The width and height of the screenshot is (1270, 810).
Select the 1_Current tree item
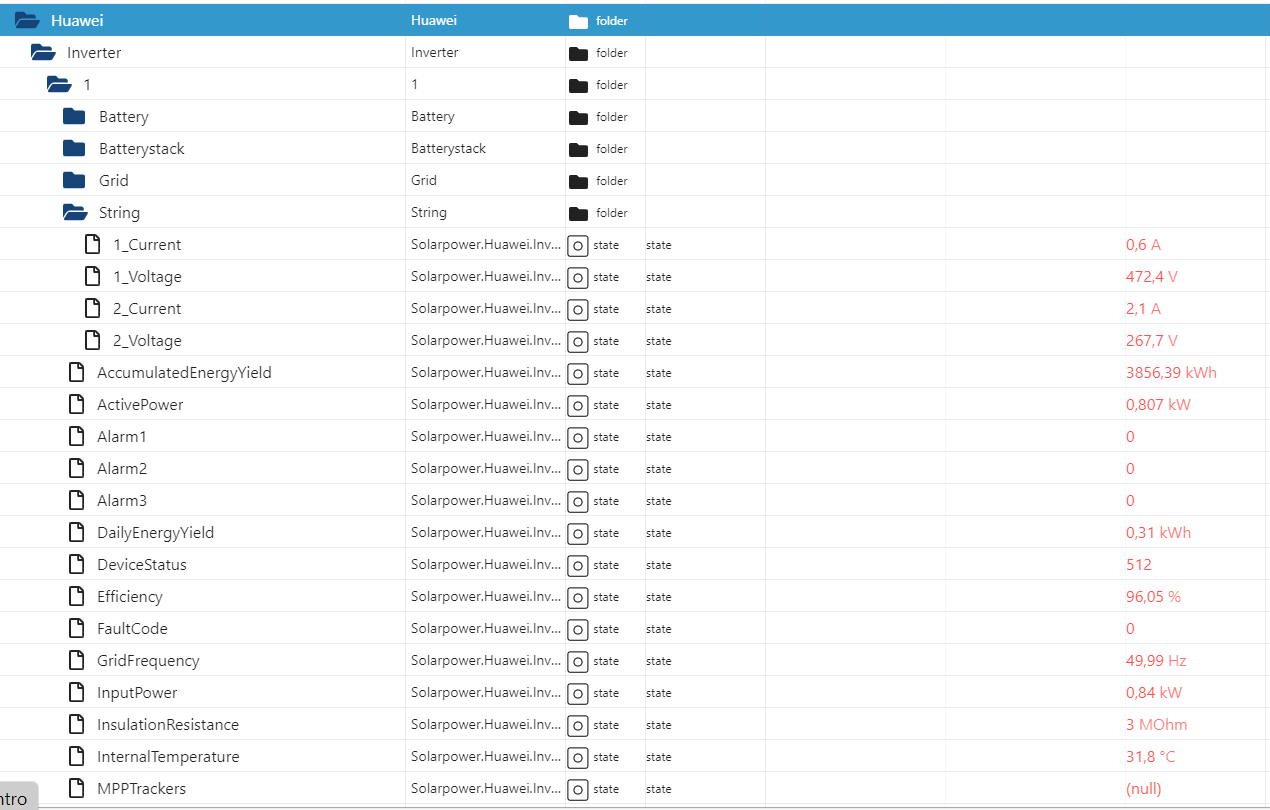[147, 244]
